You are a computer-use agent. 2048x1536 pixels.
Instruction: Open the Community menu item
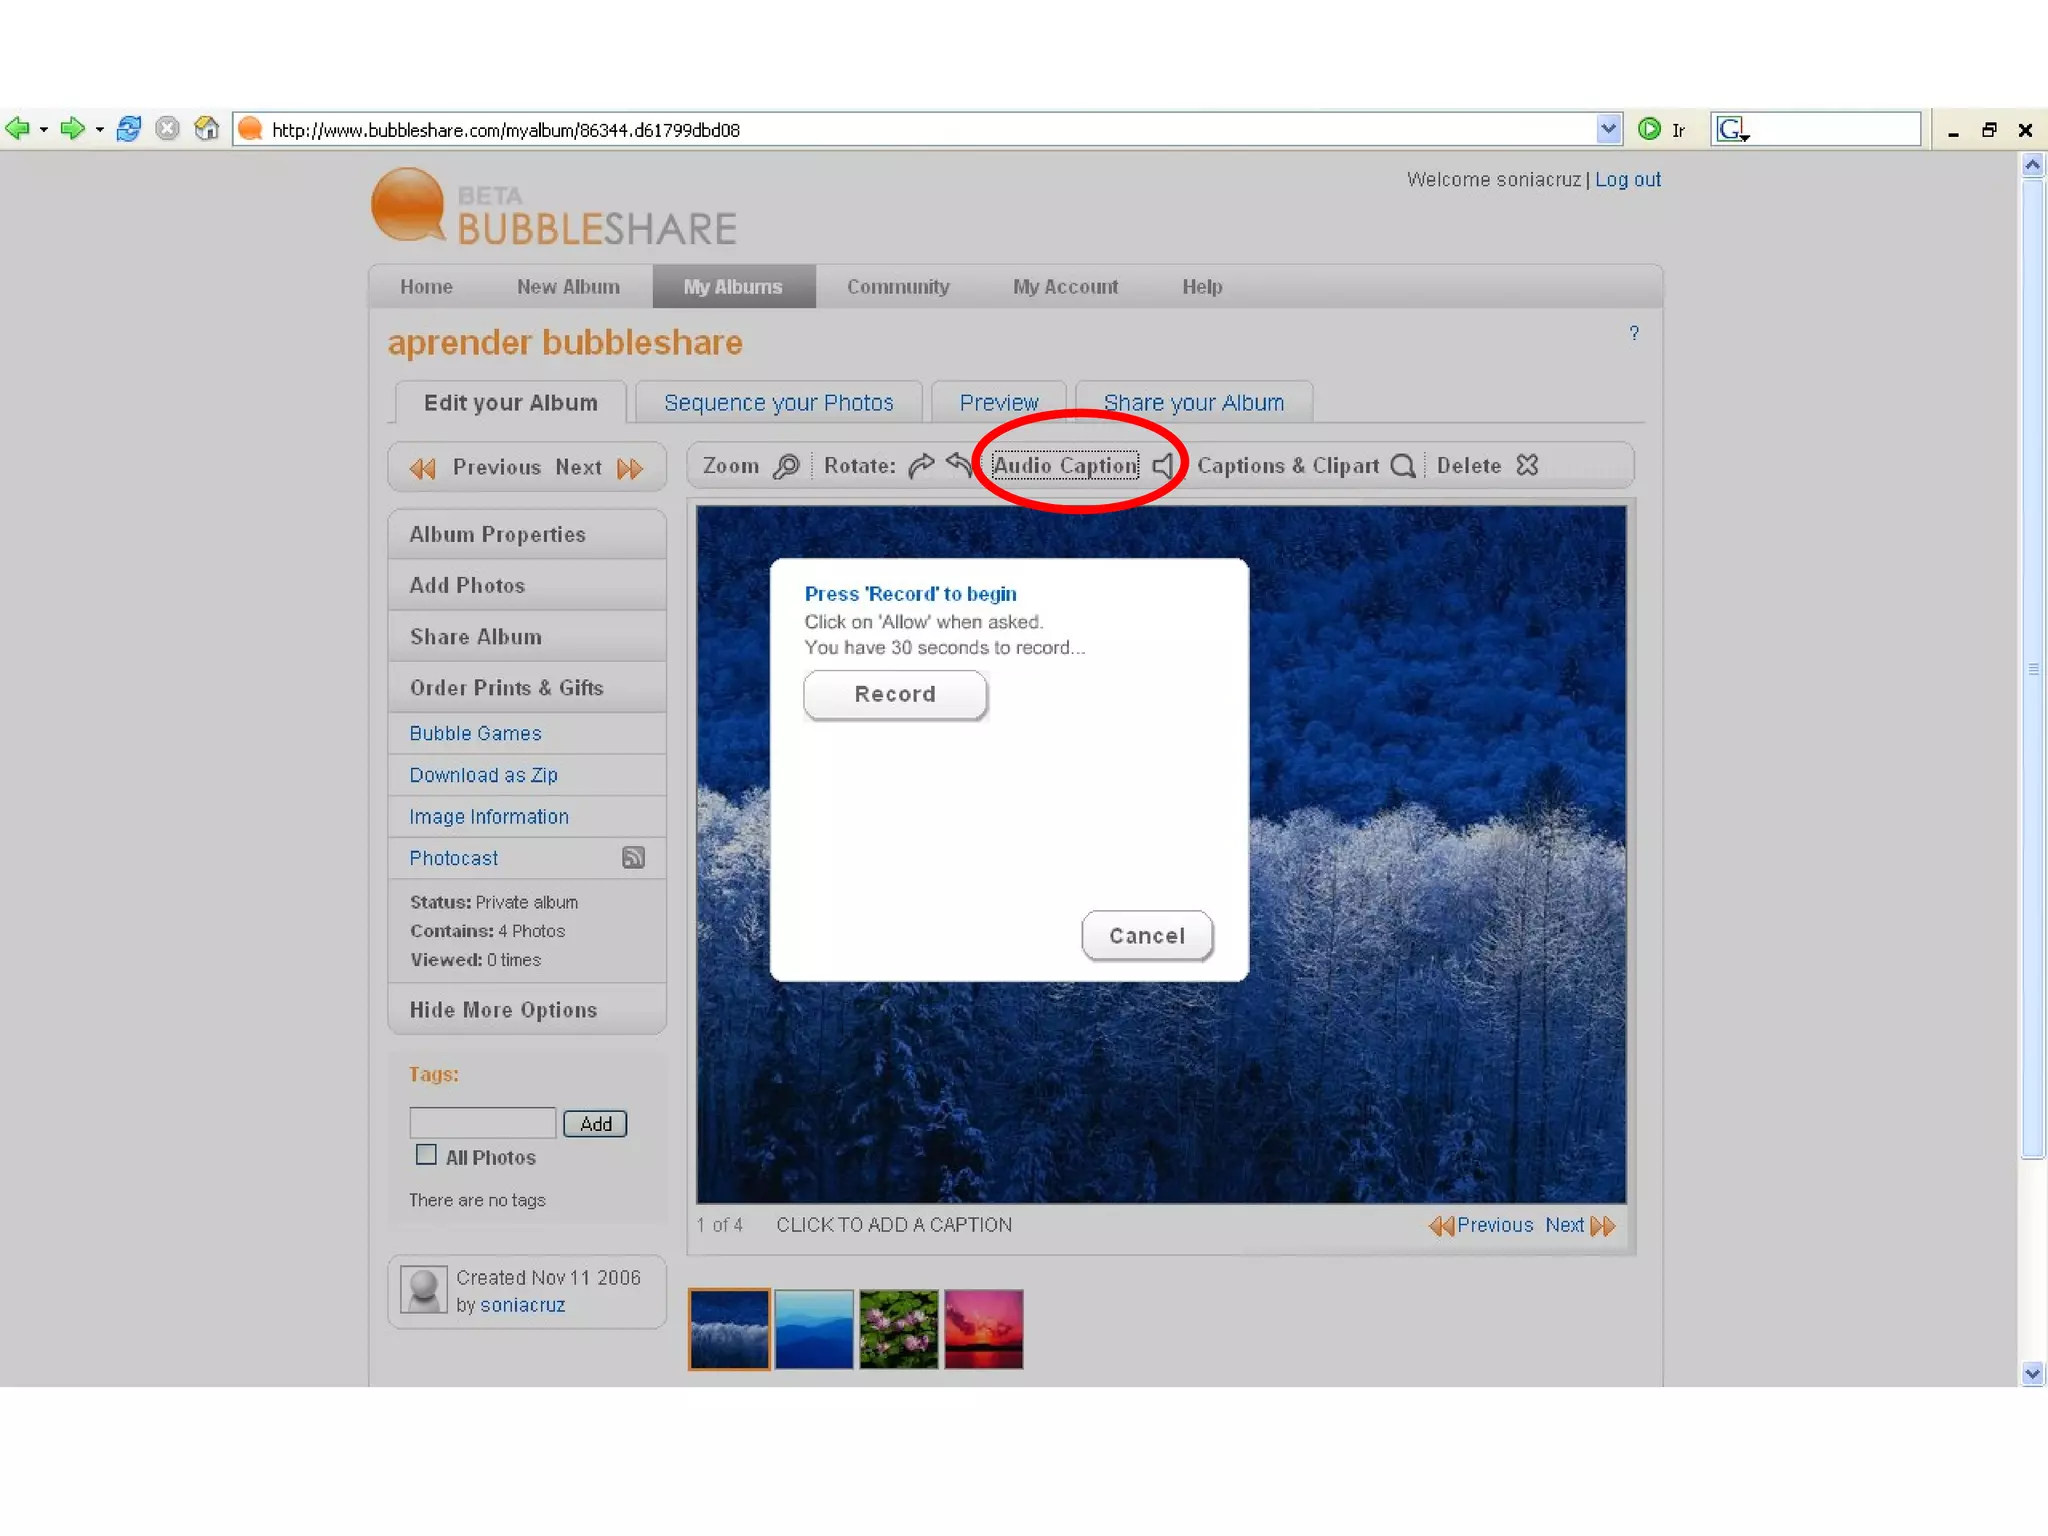pos(897,287)
